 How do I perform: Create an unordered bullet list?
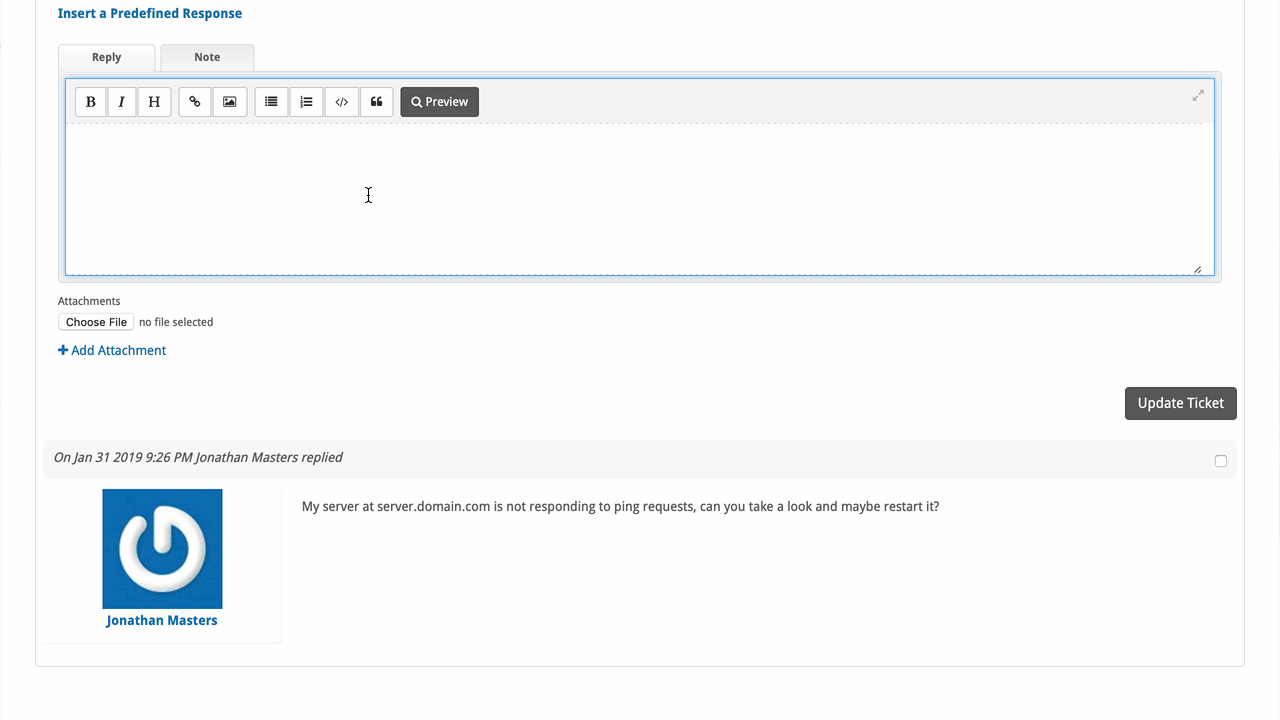click(271, 102)
